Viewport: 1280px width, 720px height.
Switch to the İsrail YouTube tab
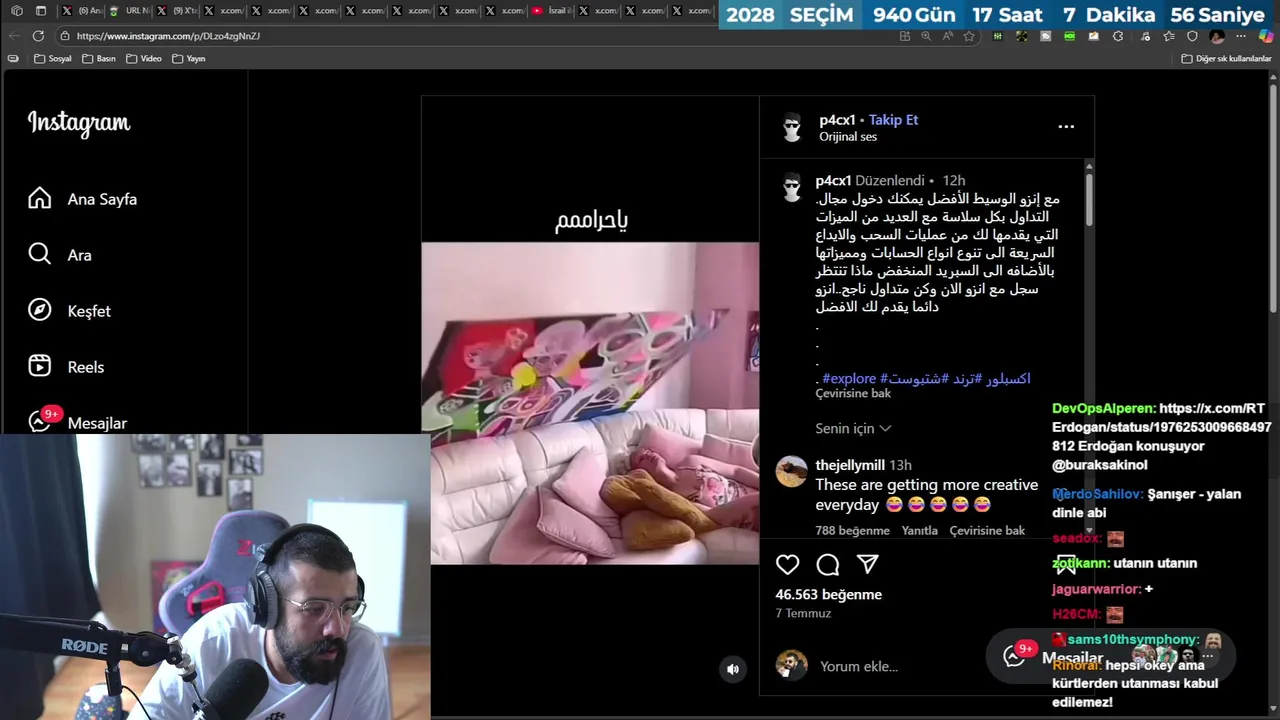(552, 11)
